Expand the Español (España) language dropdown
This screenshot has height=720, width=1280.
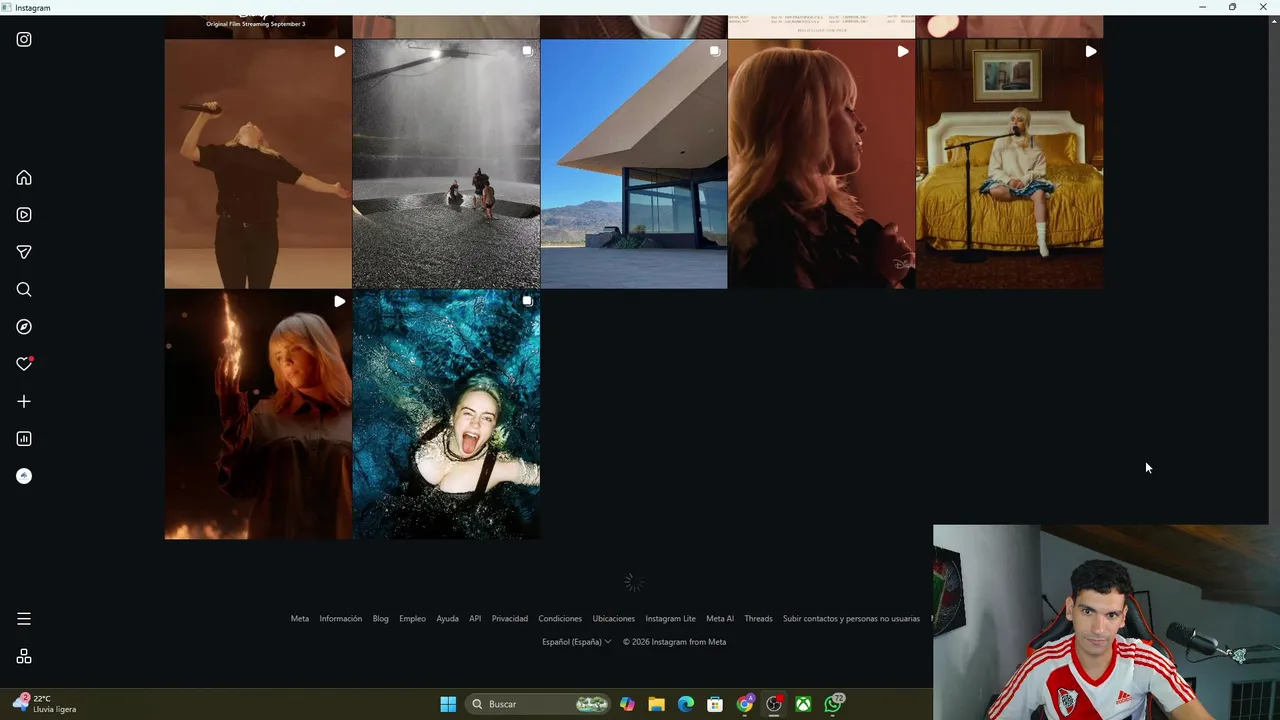point(577,642)
